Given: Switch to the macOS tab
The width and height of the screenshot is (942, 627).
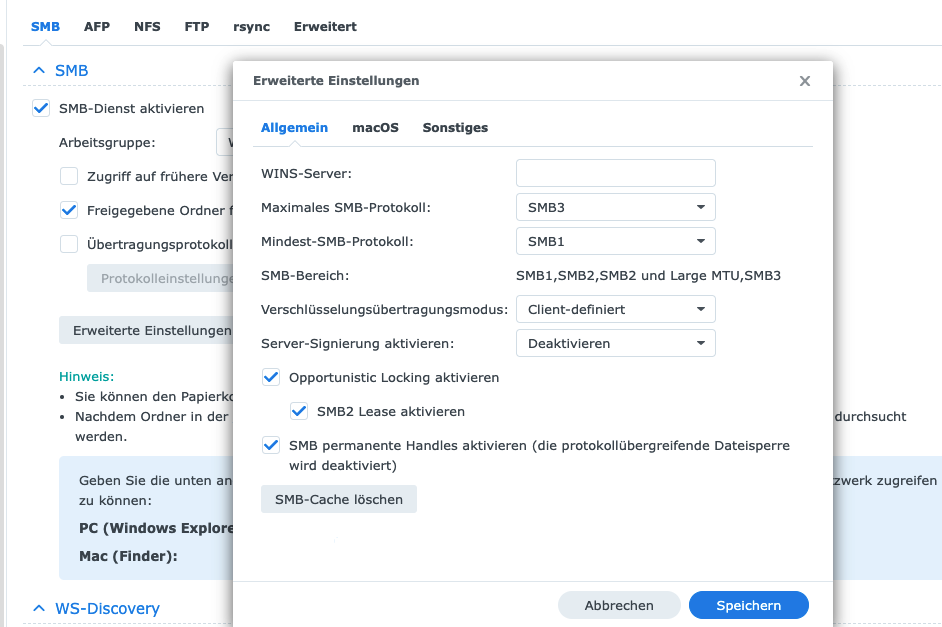Looking at the screenshot, I should (x=375, y=128).
